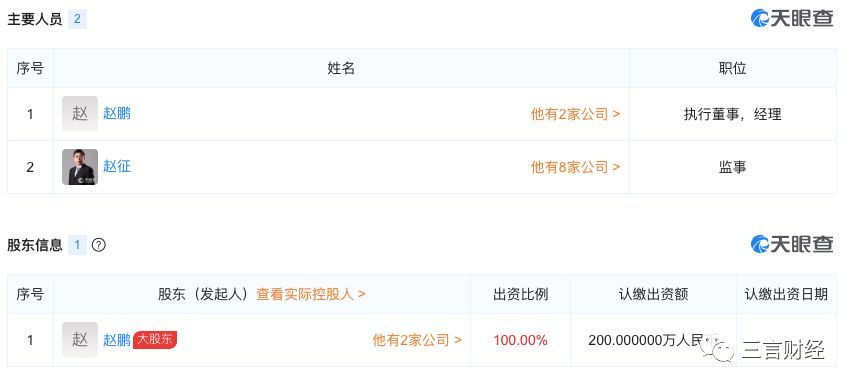Click the 认缴出资额 column header

click(x=654, y=295)
